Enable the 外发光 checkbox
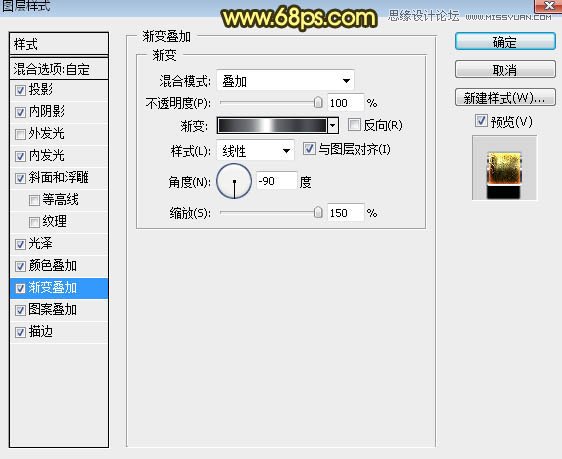The height and width of the screenshot is (459, 562). coord(20,134)
